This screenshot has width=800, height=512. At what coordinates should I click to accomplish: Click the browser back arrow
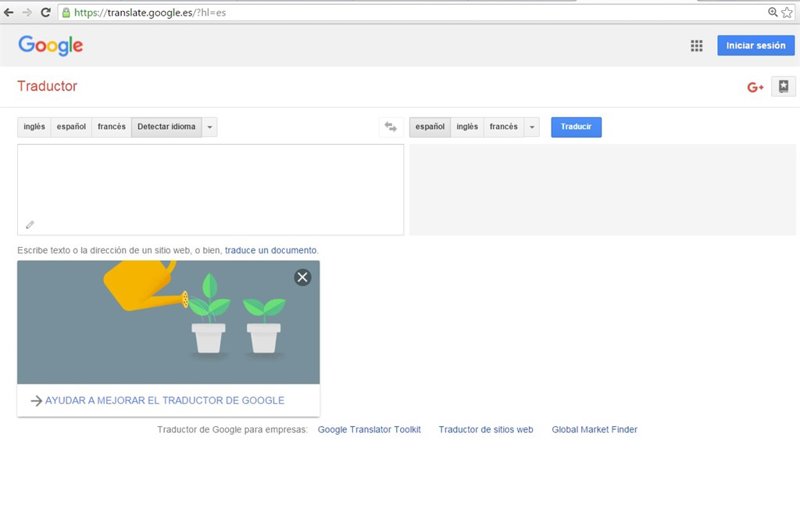pyautogui.click(x=9, y=12)
